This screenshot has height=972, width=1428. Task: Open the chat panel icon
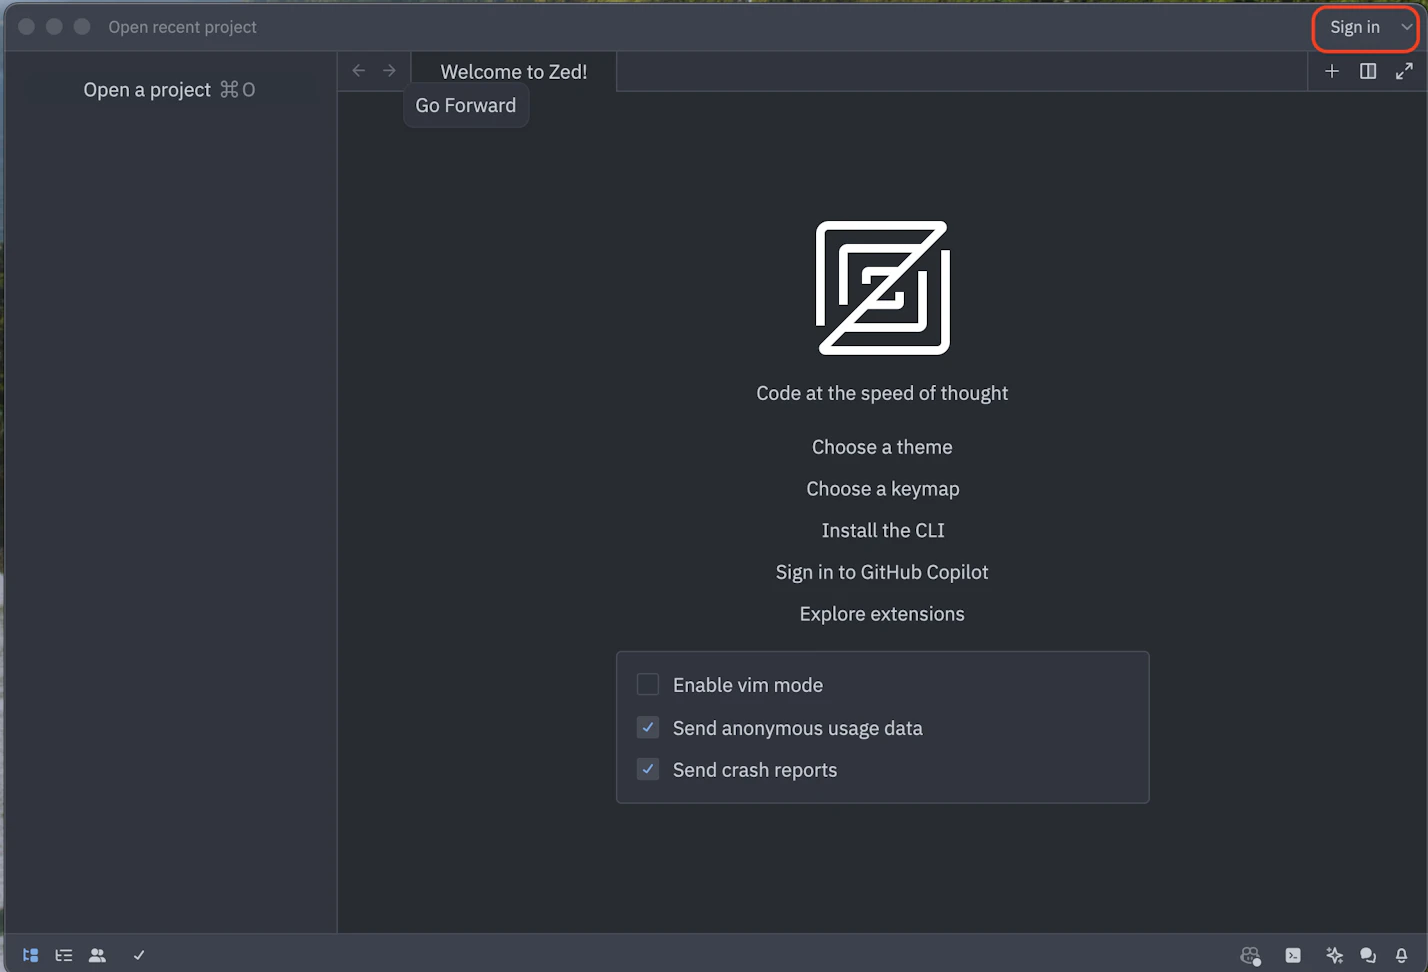click(x=1368, y=955)
